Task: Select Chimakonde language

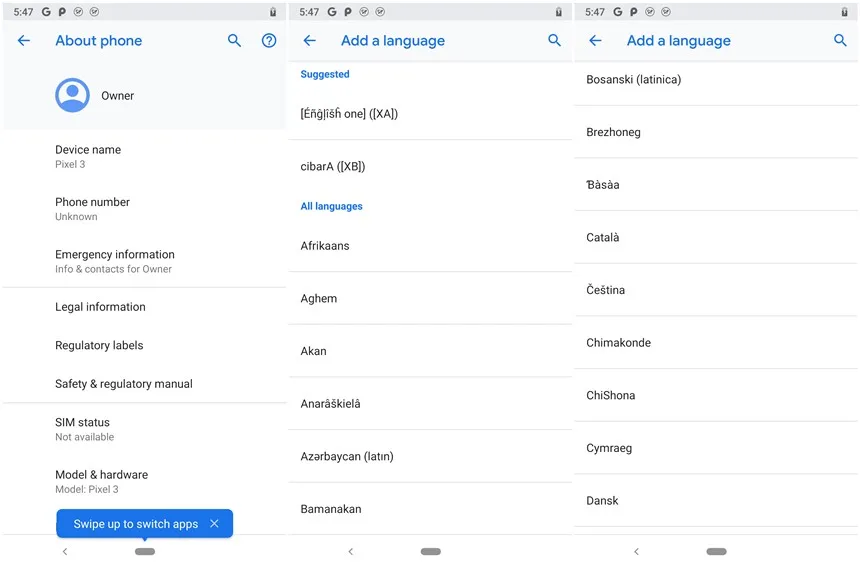Action: pos(716,343)
